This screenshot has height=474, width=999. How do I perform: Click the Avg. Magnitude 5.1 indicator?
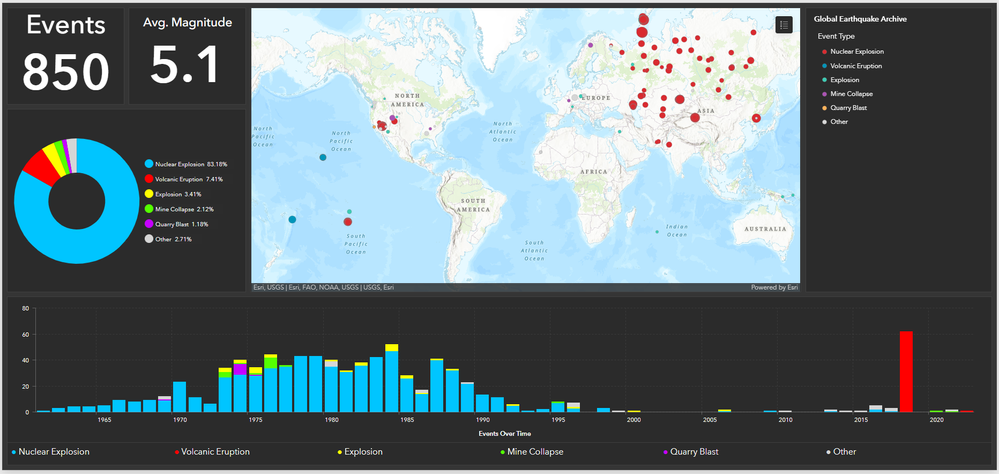tap(187, 56)
